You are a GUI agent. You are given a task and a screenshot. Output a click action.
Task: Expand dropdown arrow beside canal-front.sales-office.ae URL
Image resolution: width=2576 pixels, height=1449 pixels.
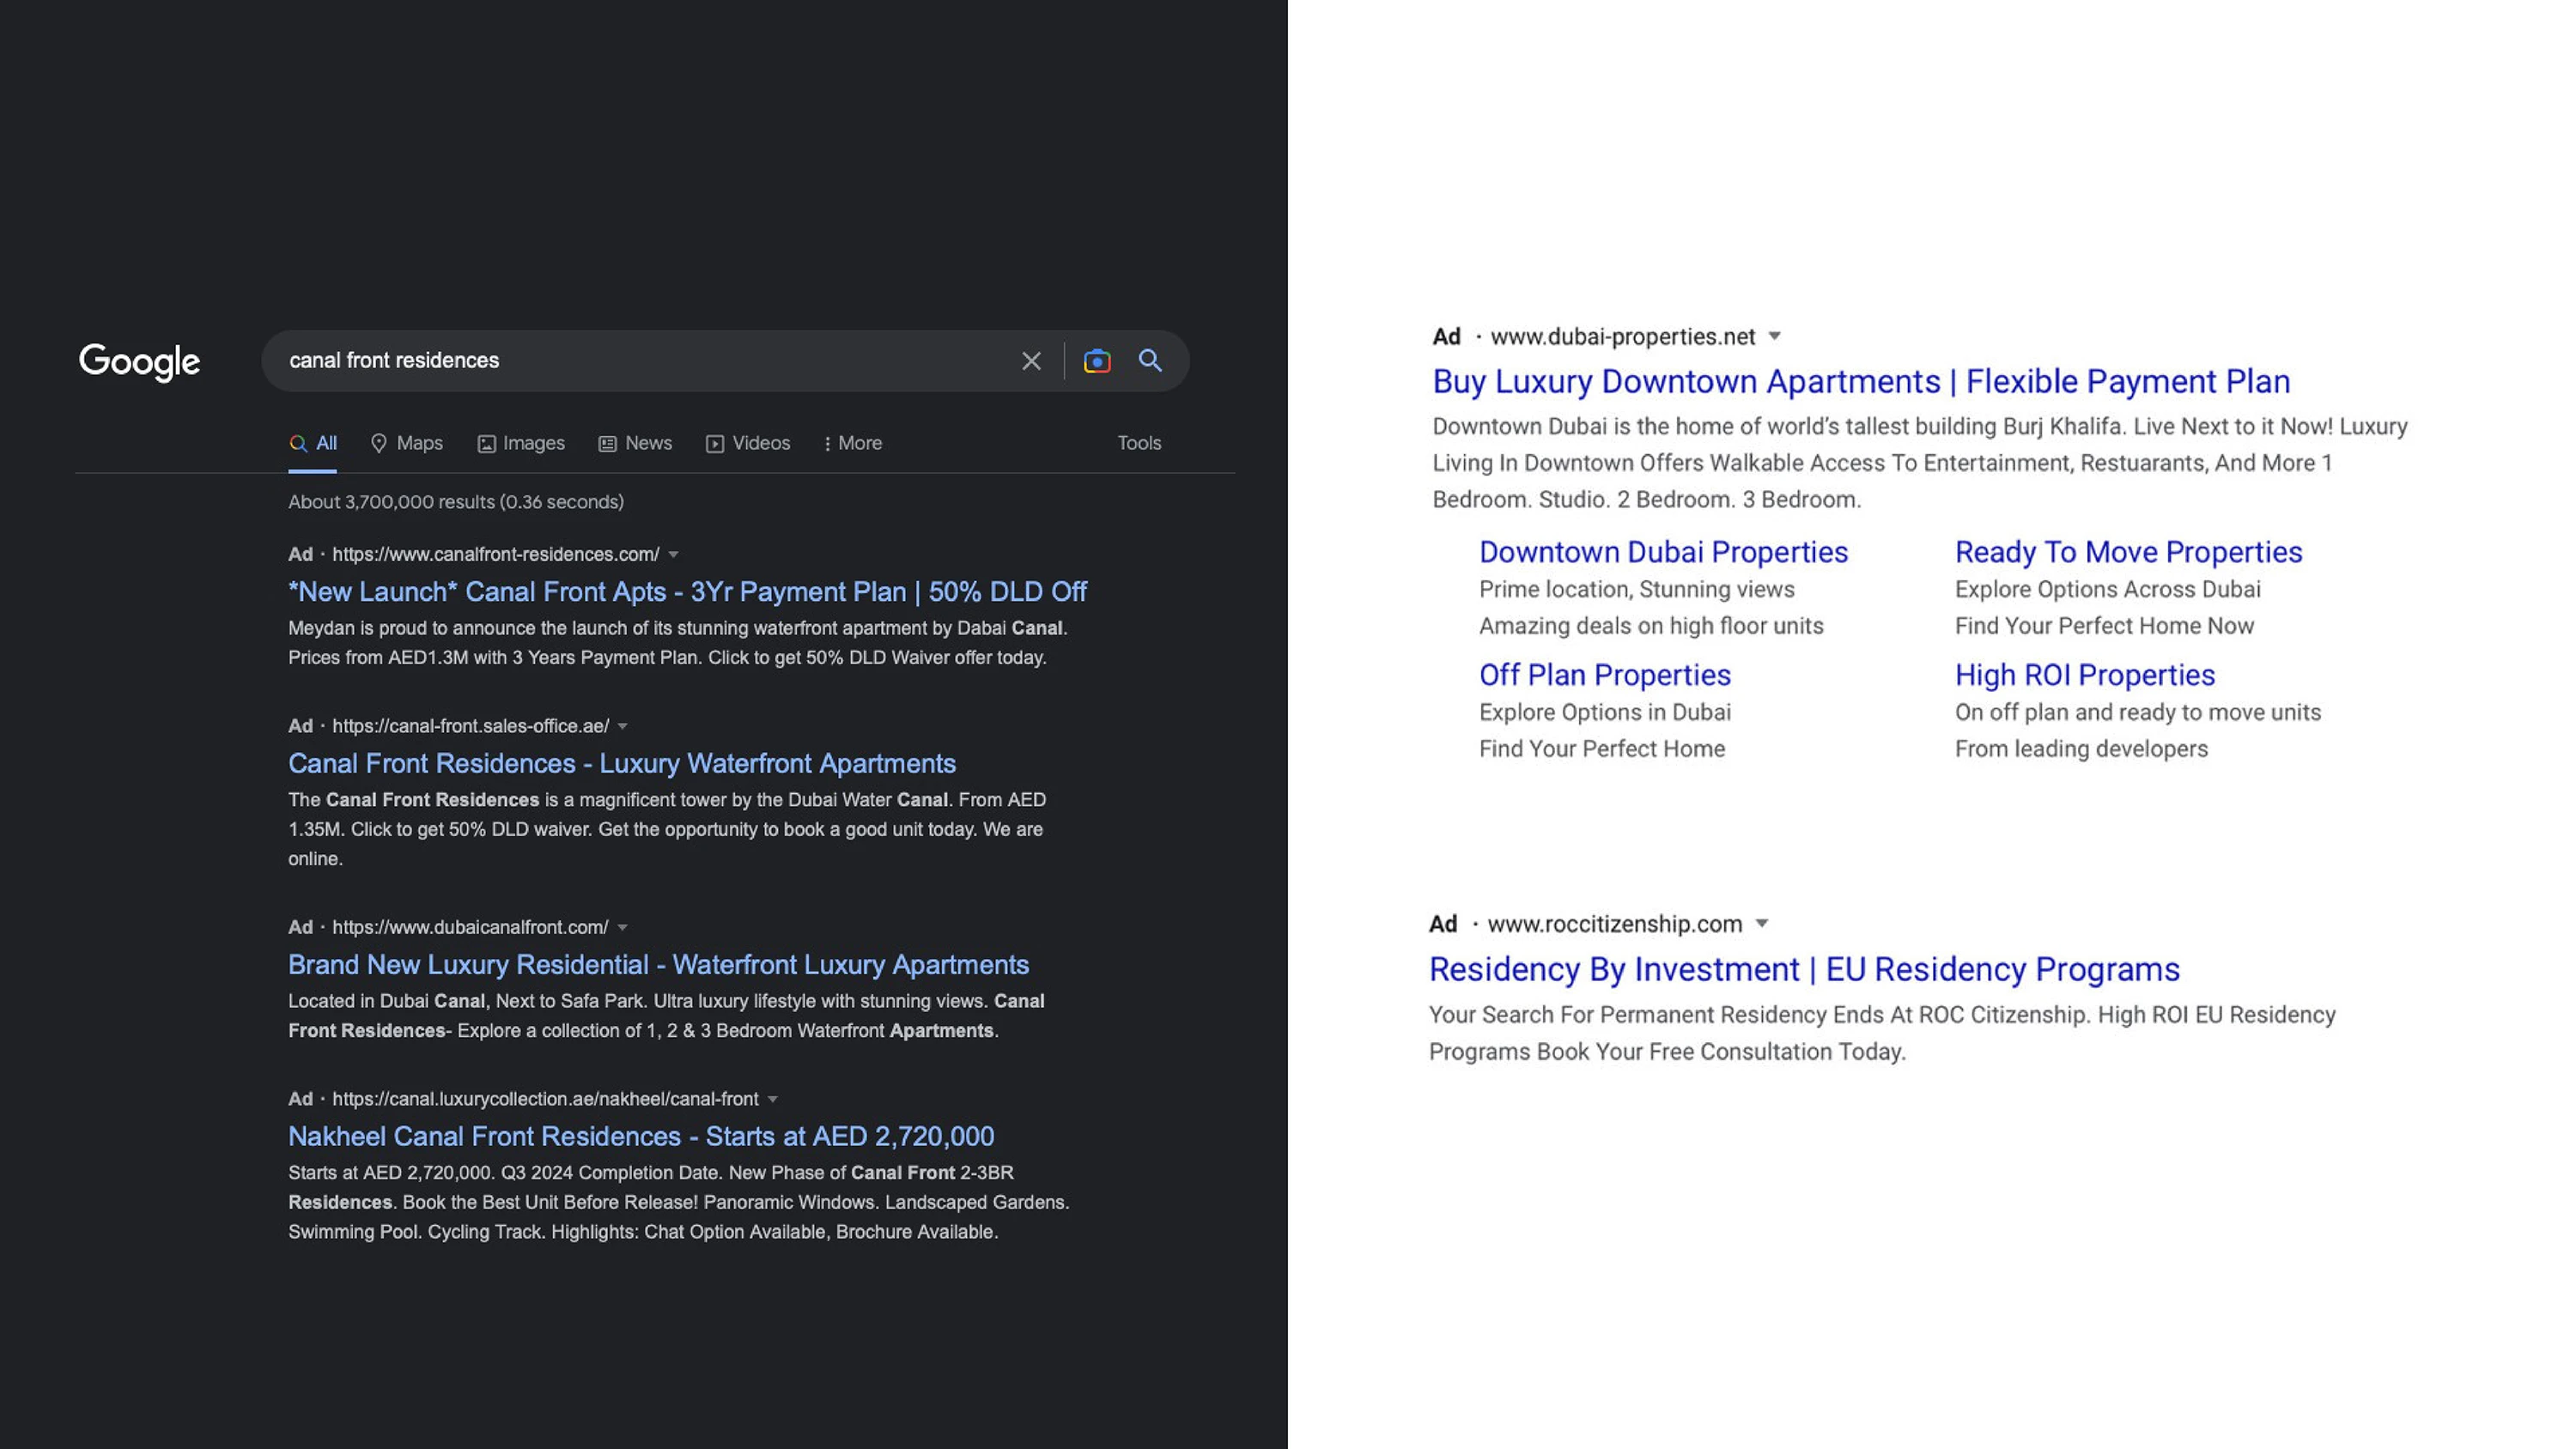[x=622, y=727]
